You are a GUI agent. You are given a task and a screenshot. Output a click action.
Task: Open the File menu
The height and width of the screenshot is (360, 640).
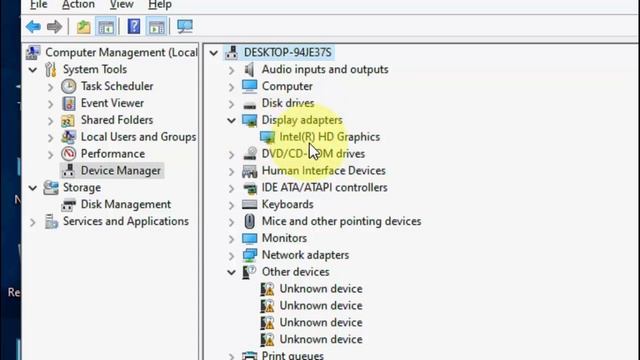coord(38,5)
